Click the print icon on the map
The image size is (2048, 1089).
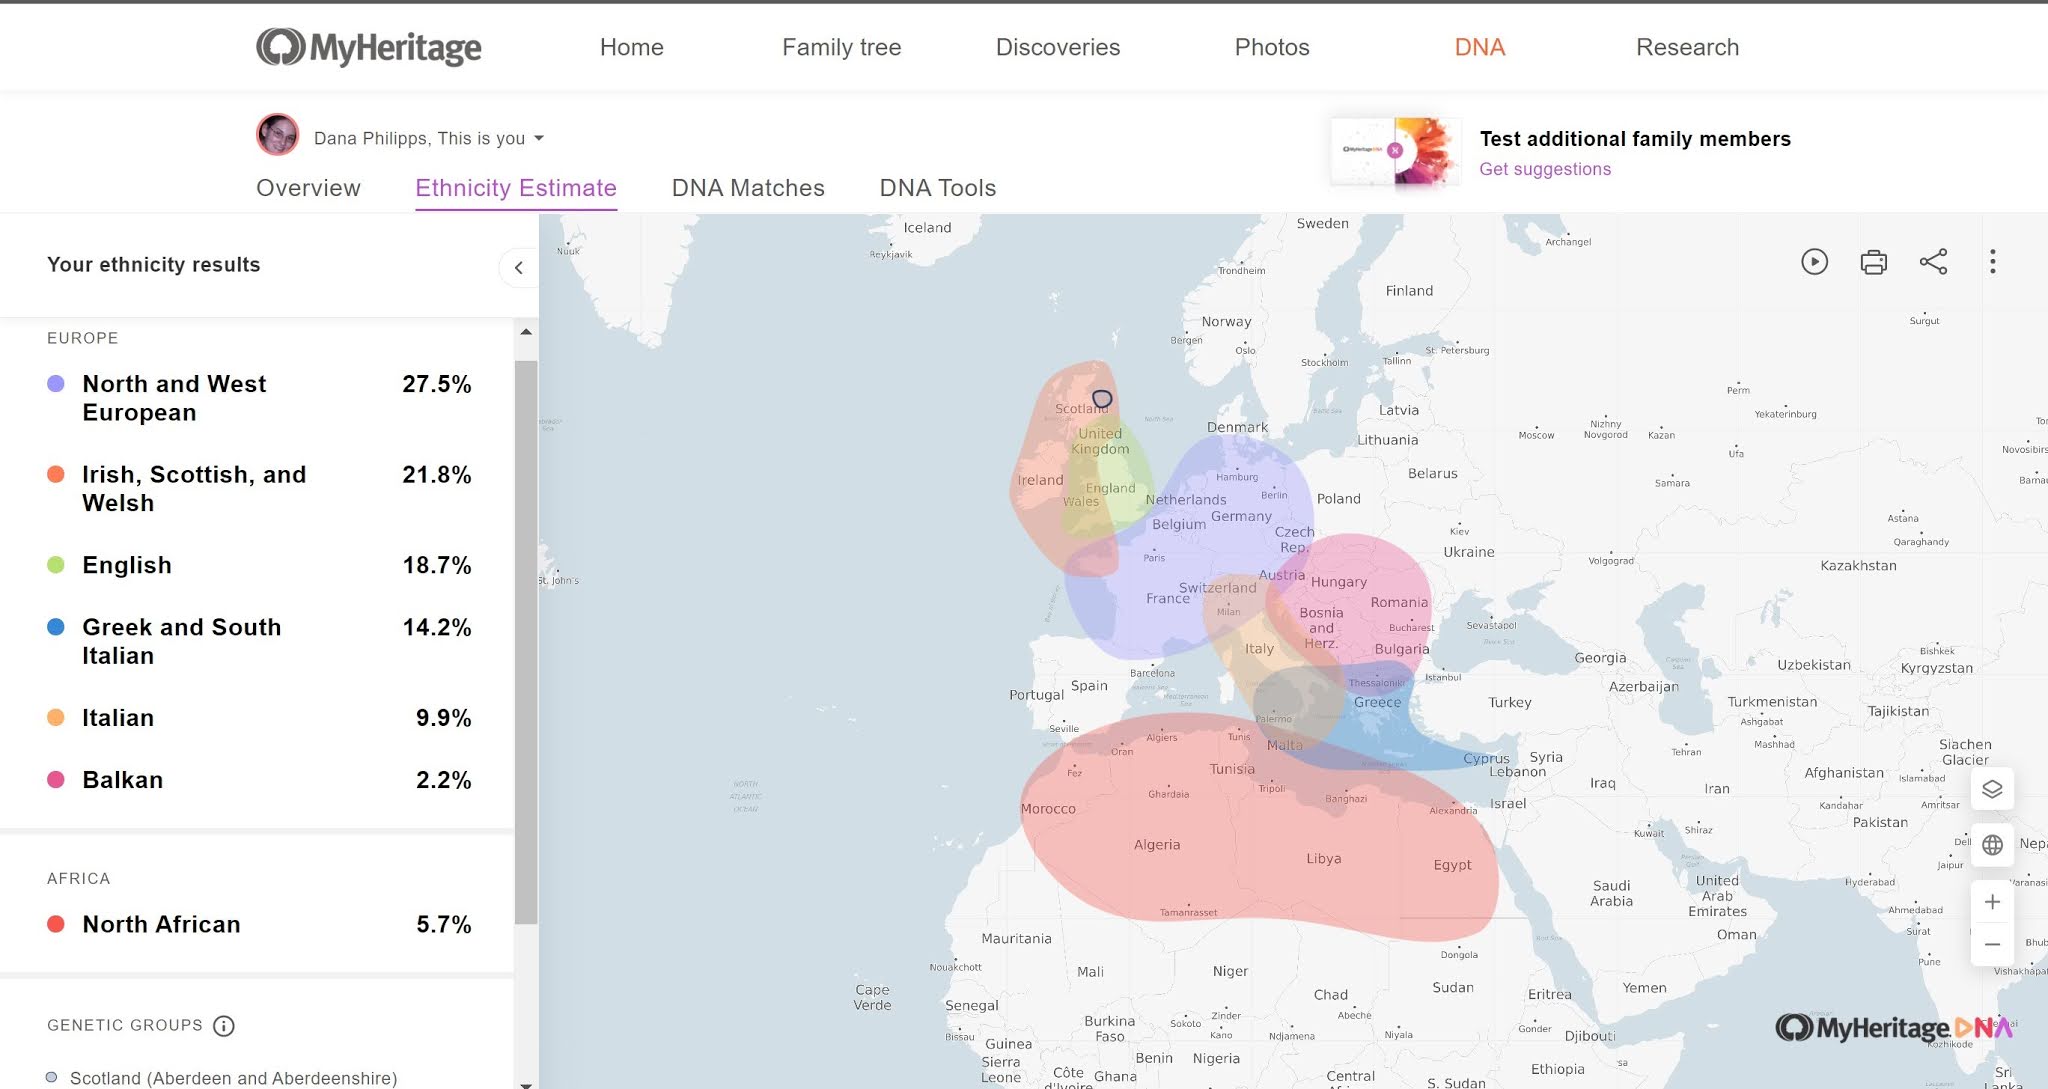coord(1873,262)
